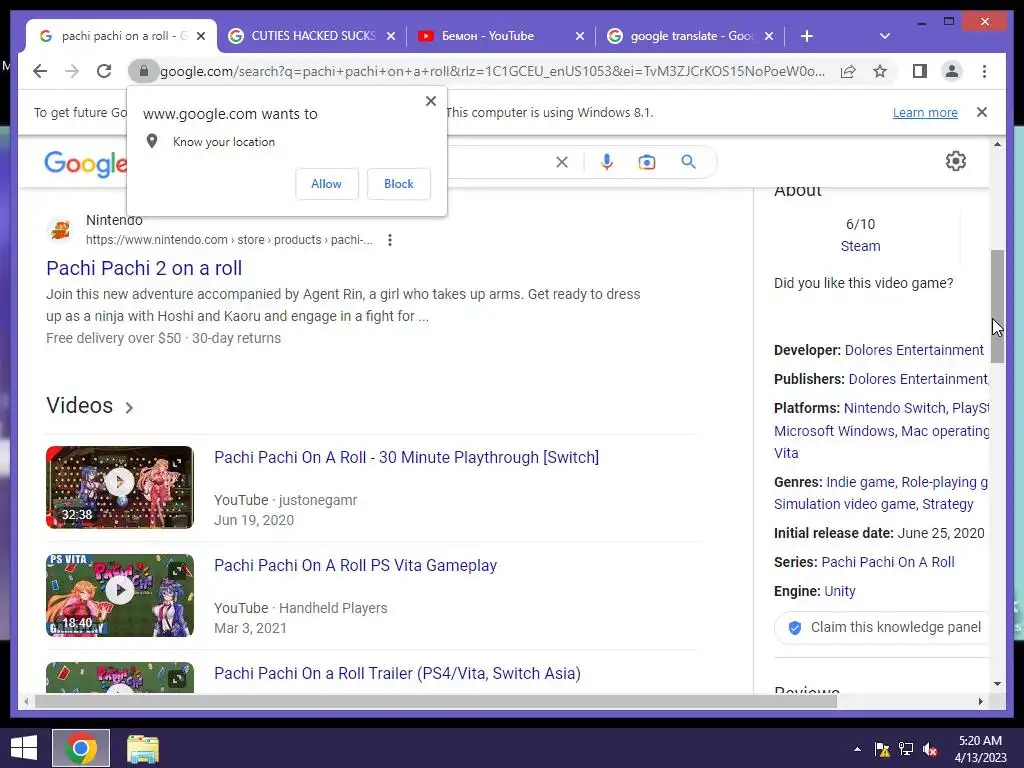Image resolution: width=1024 pixels, height=768 pixels.
Task: Open the taskbar clock and date
Action: (980, 749)
